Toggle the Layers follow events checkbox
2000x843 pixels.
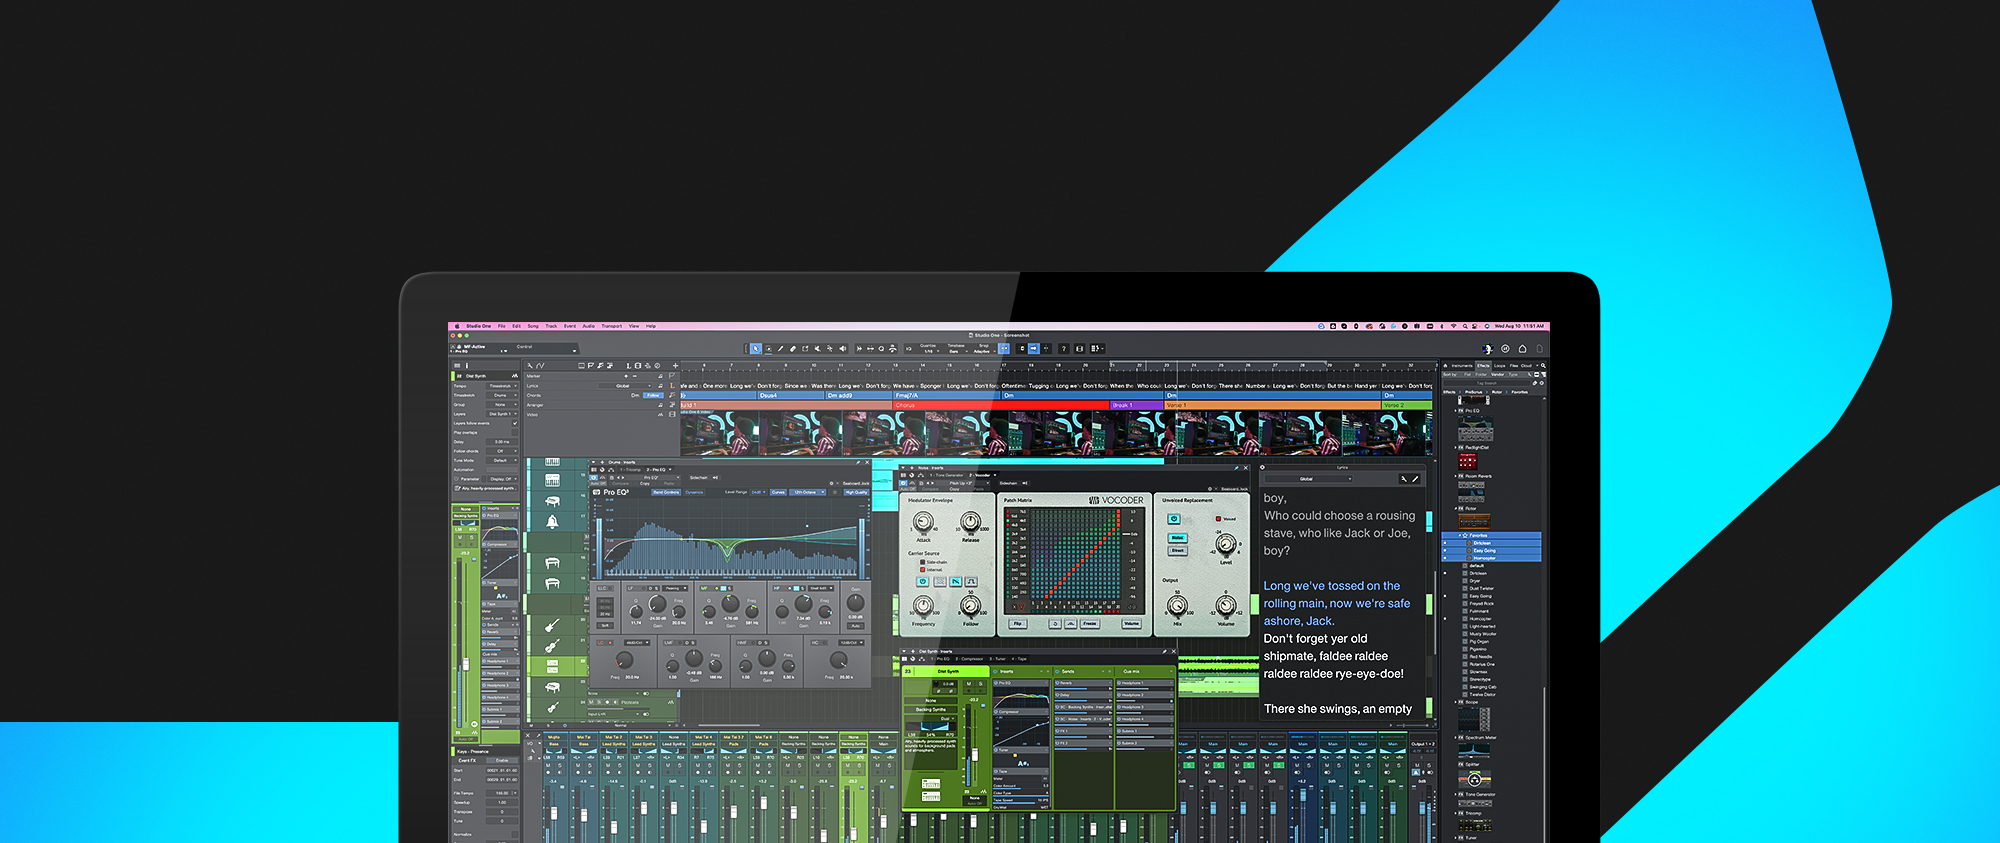pyautogui.click(x=515, y=423)
